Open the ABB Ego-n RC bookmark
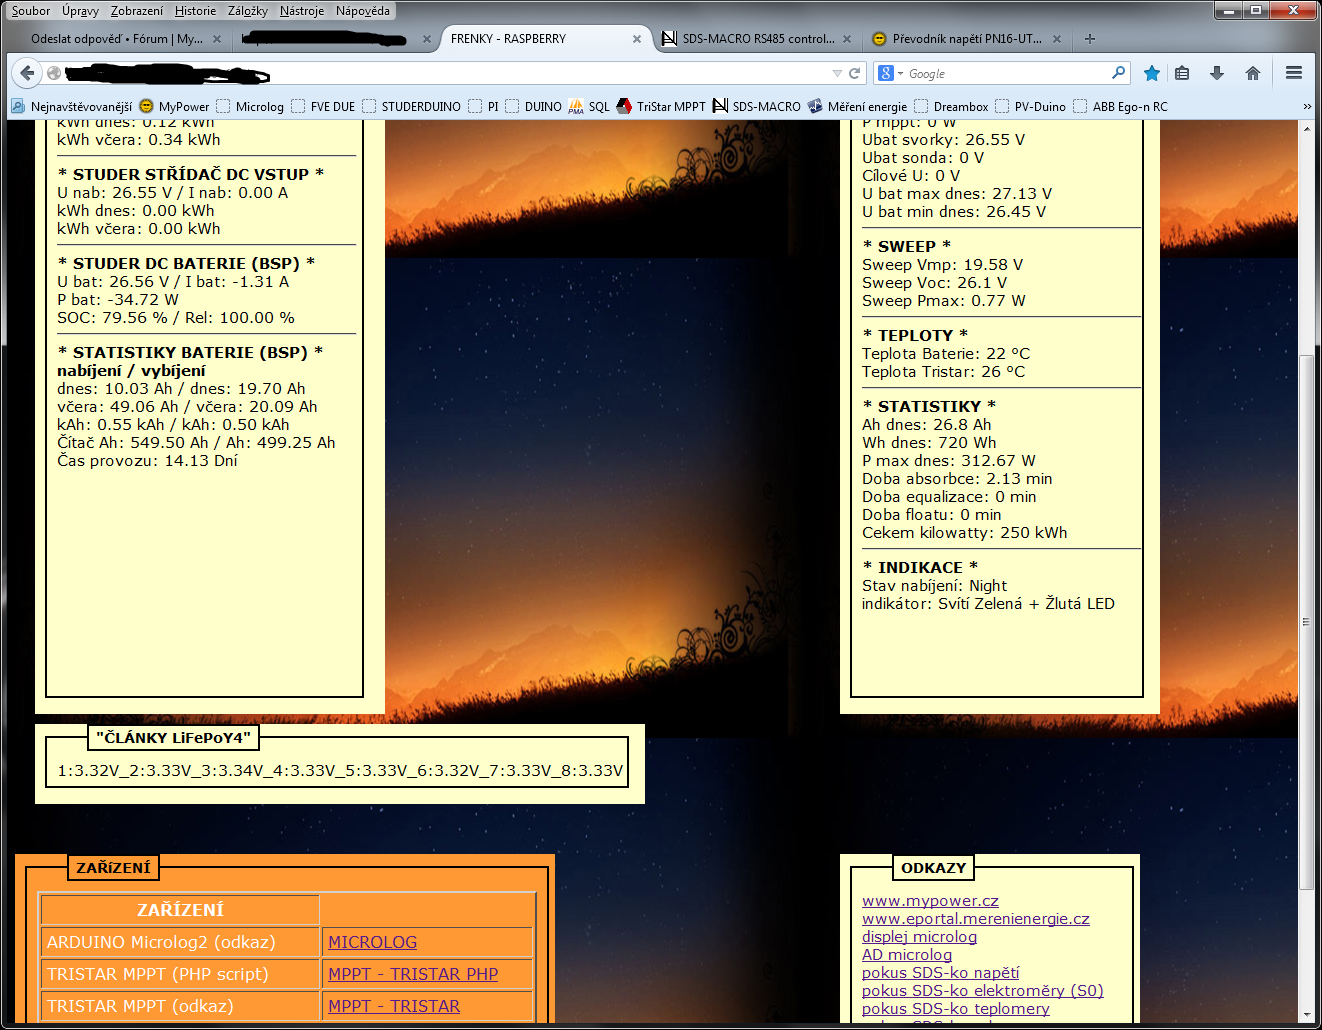 pos(1120,106)
